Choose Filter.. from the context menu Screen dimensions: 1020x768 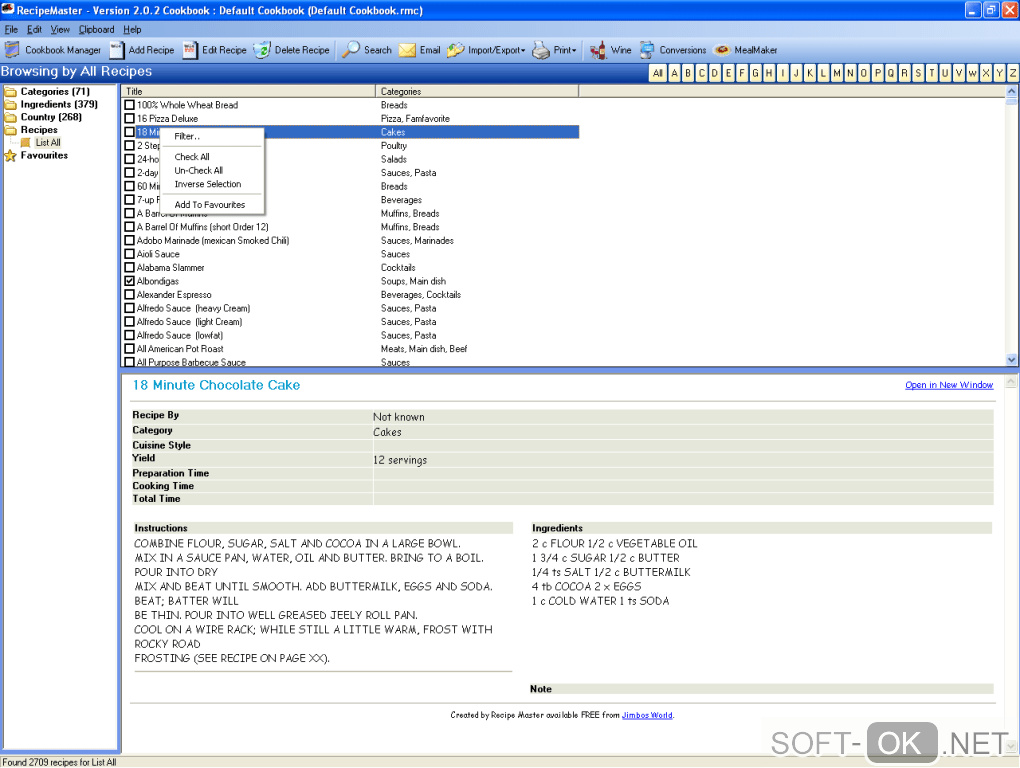pyautogui.click(x=212, y=137)
